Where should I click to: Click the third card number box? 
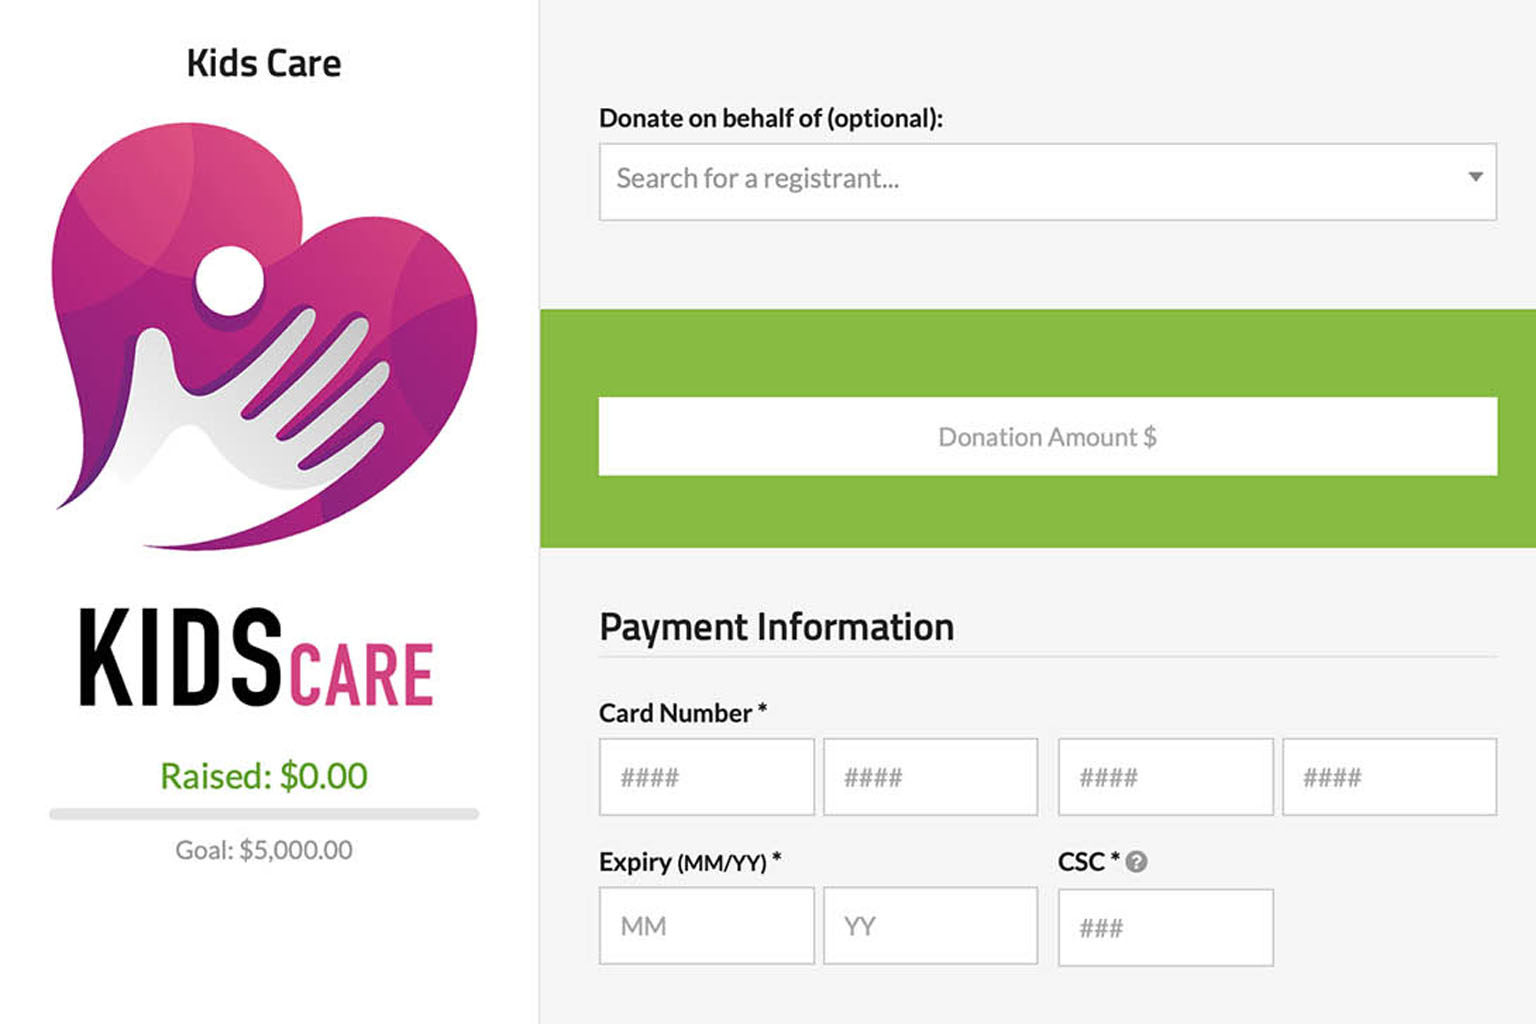pos(1164,778)
